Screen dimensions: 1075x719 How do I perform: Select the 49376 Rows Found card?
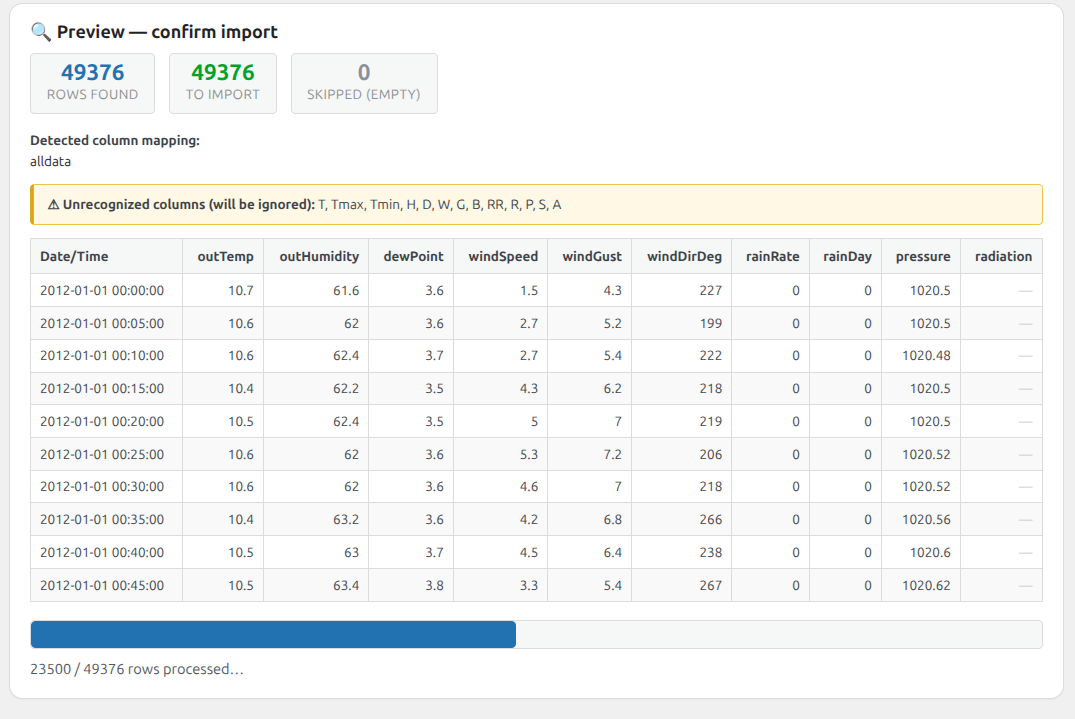tap(93, 84)
